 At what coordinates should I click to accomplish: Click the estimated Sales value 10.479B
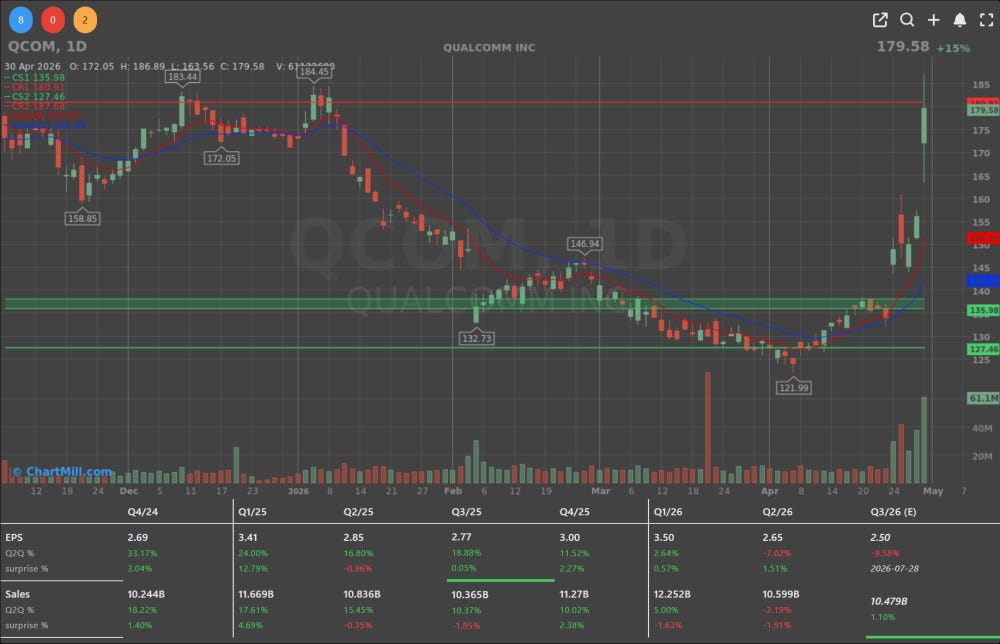tap(888, 601)
